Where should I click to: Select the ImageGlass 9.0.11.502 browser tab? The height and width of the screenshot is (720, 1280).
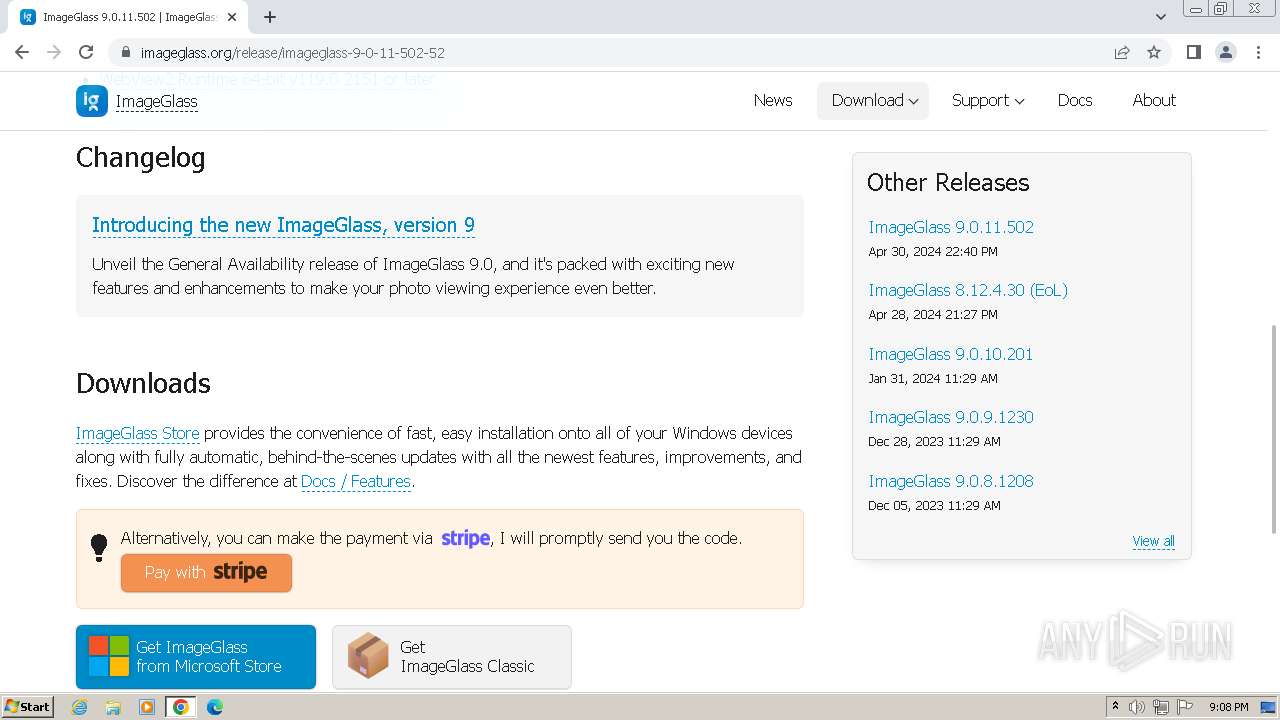point(130,17)
